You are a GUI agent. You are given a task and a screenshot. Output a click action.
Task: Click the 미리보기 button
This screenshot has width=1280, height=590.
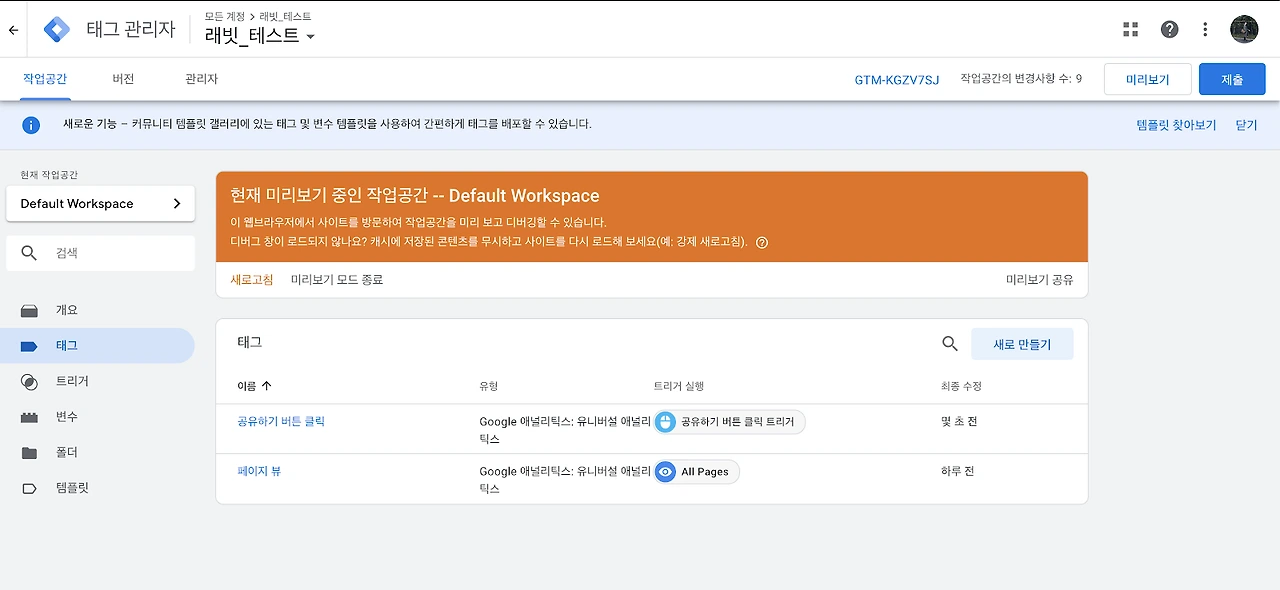click(1147, 79)
